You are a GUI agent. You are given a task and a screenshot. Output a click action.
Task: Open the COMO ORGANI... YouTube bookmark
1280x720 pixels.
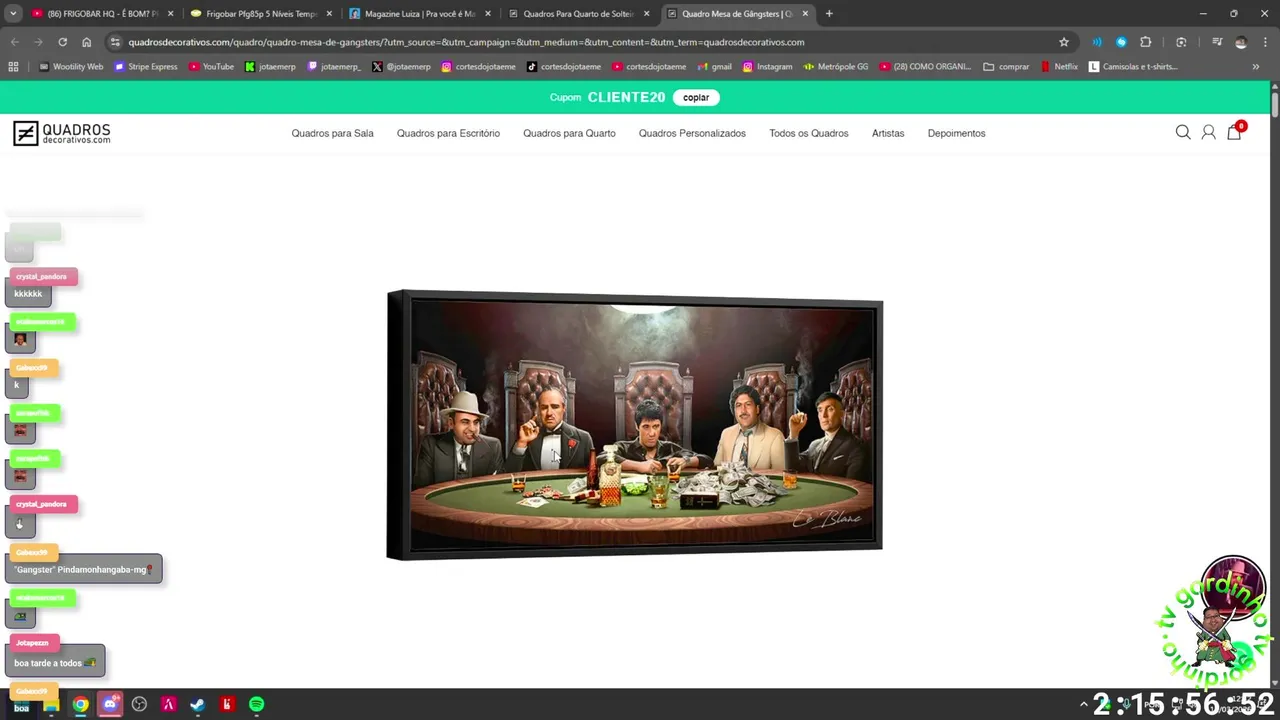coord(925,66)
